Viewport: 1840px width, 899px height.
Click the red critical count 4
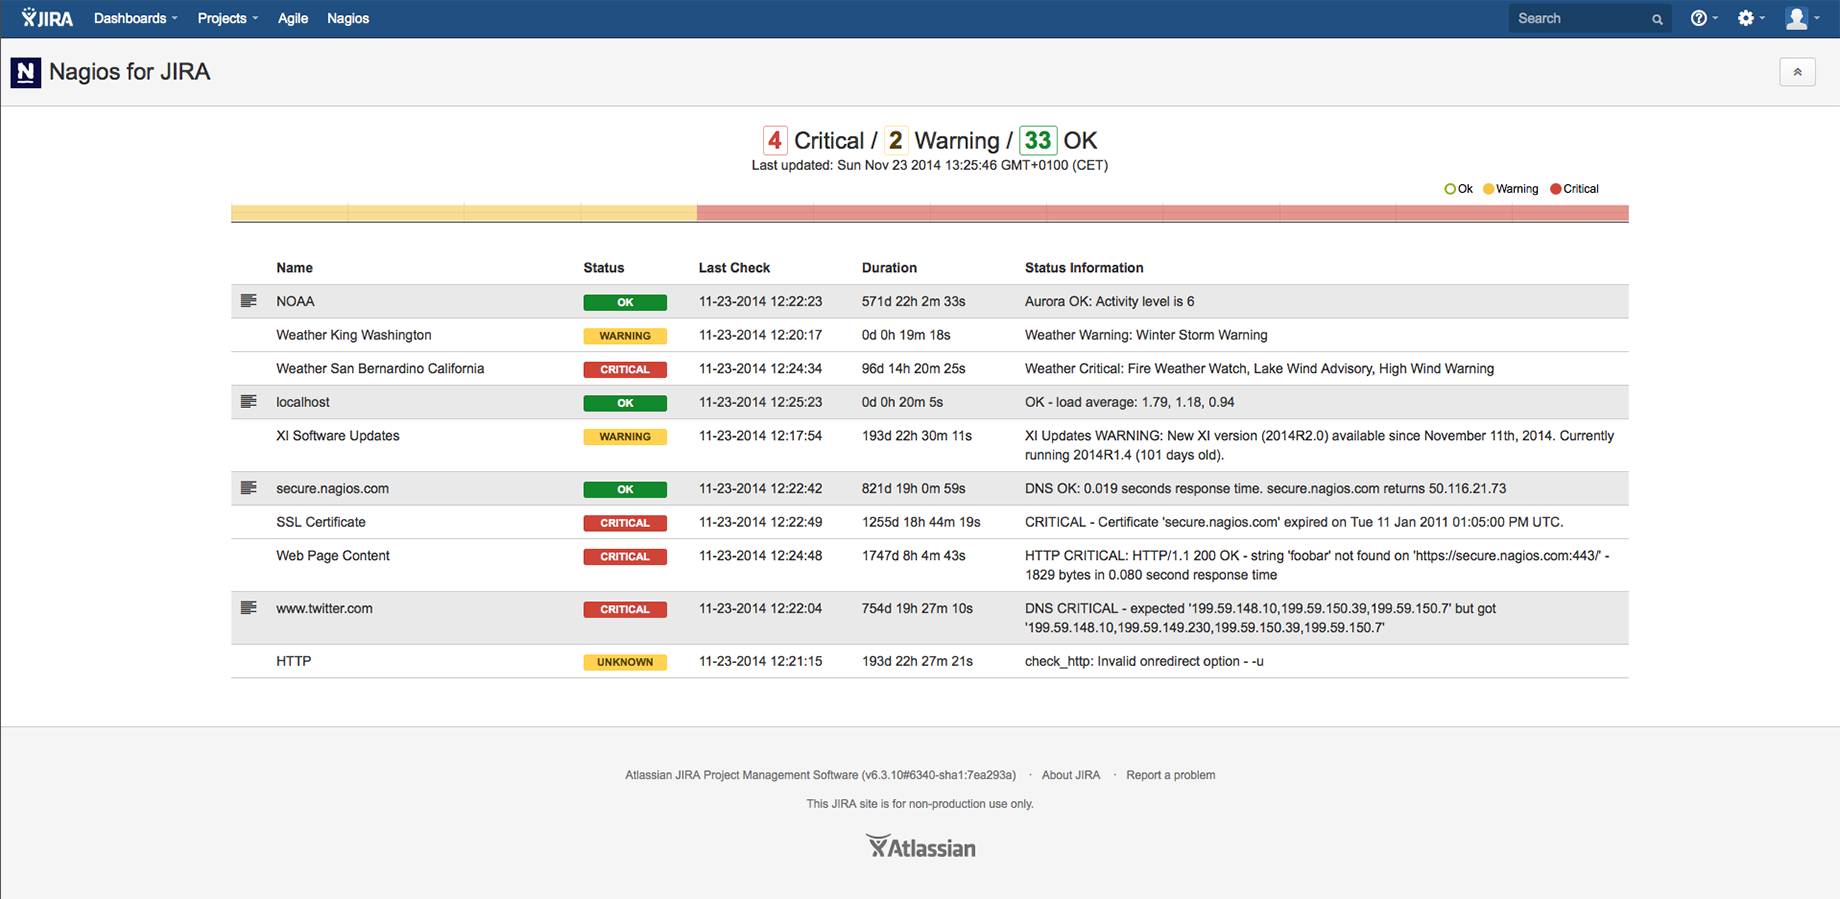click(774, 140)
